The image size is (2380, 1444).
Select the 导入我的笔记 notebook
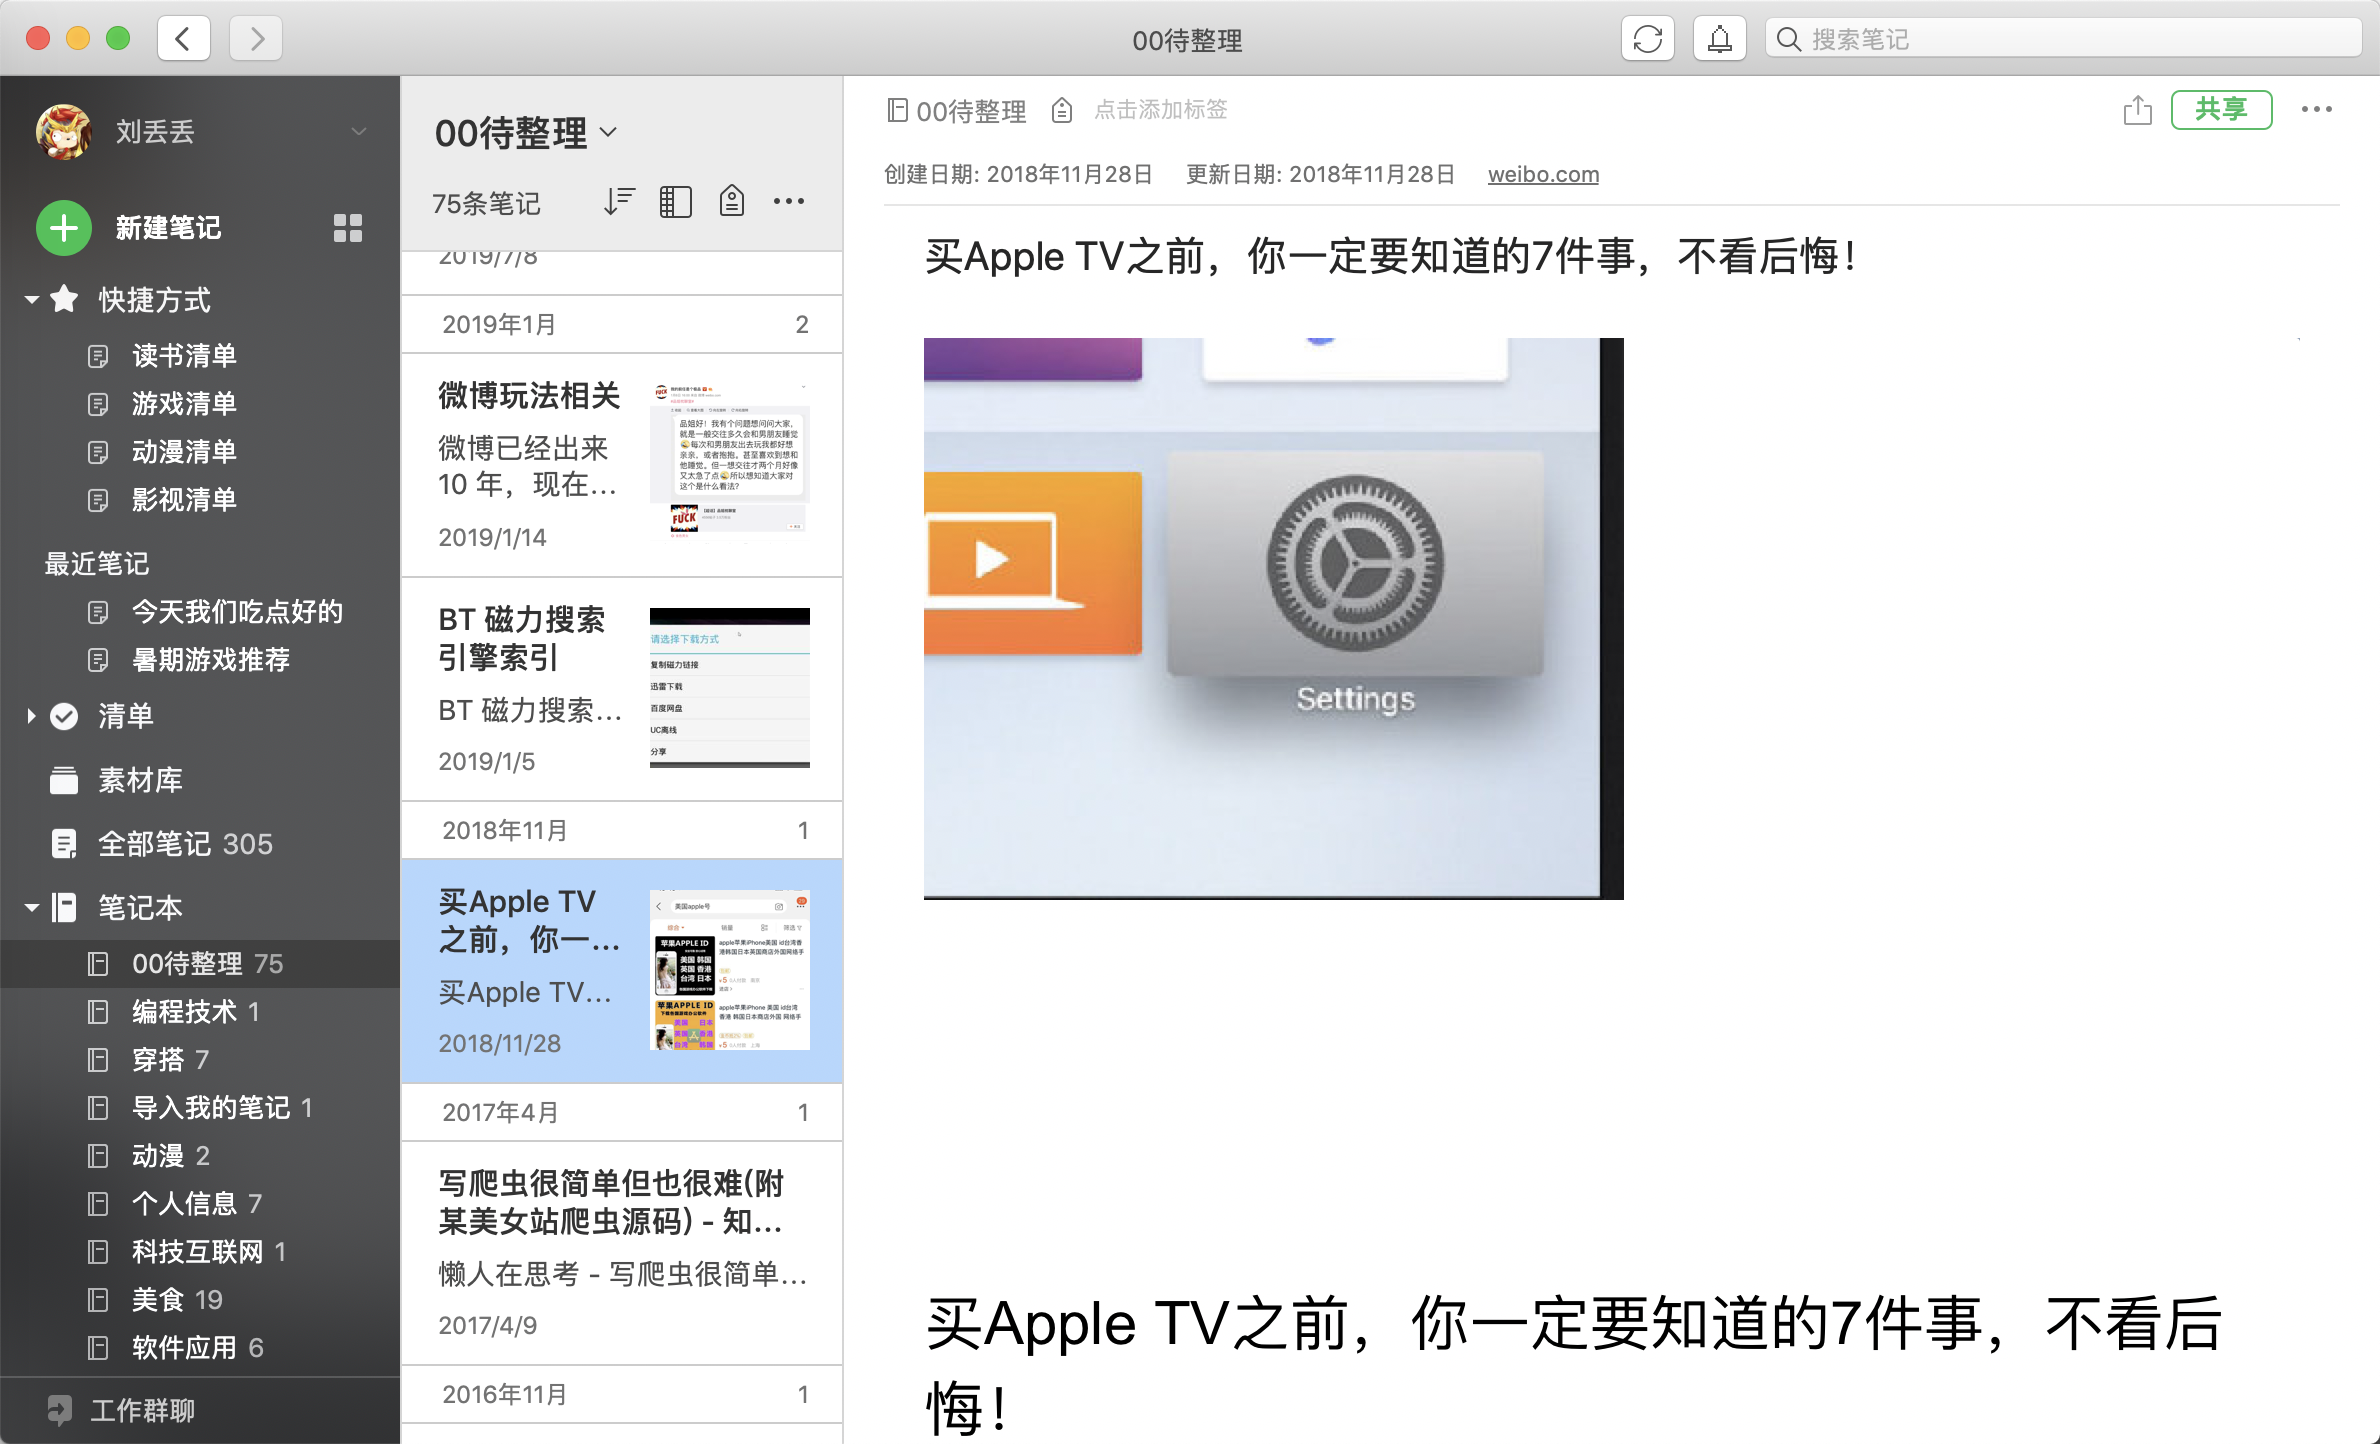coord(200,1108)
